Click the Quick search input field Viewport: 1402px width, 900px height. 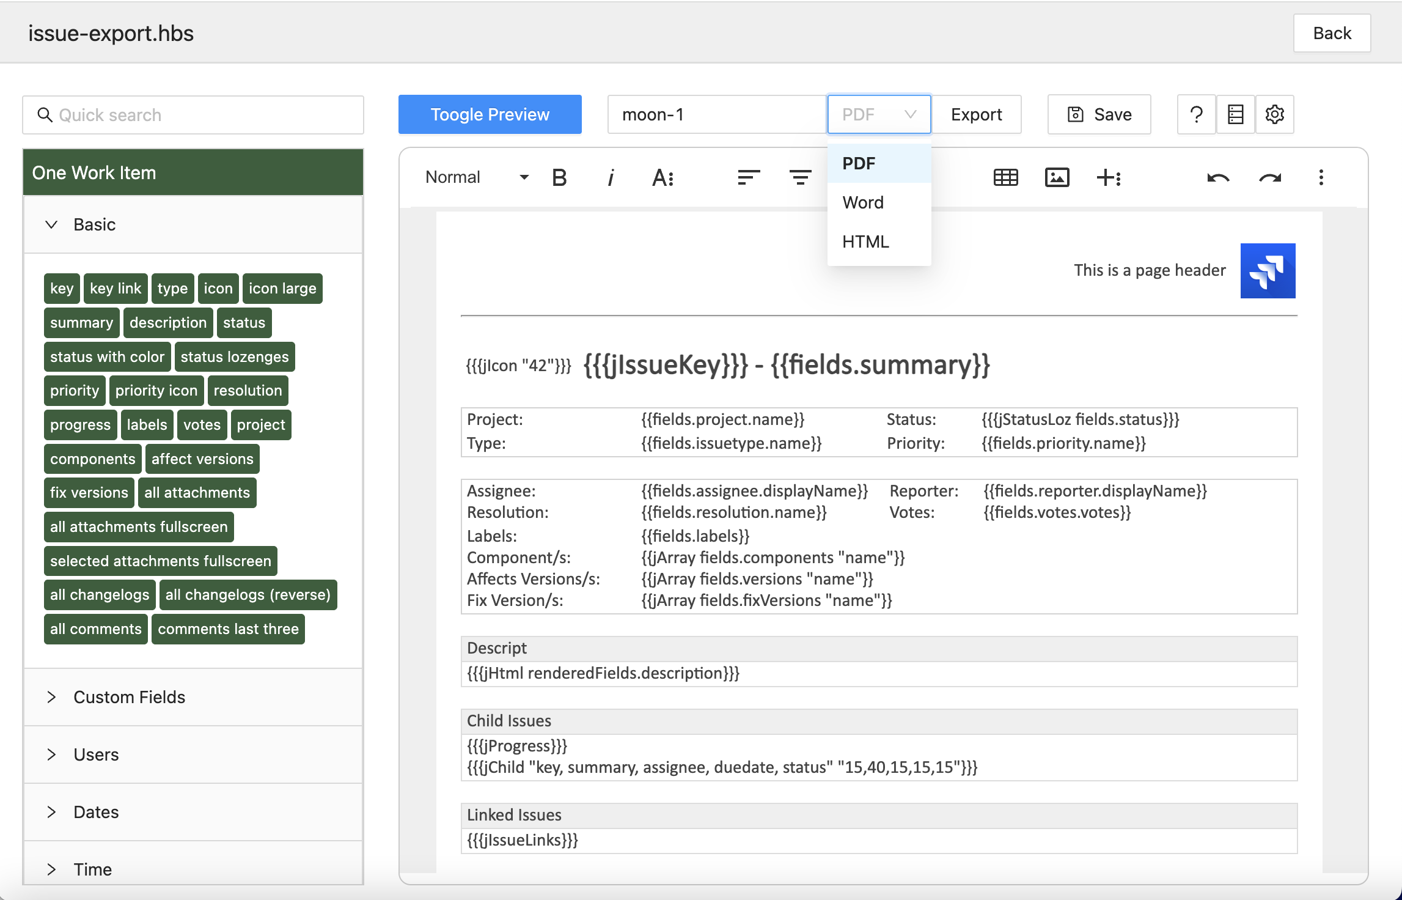coord(194,115)
